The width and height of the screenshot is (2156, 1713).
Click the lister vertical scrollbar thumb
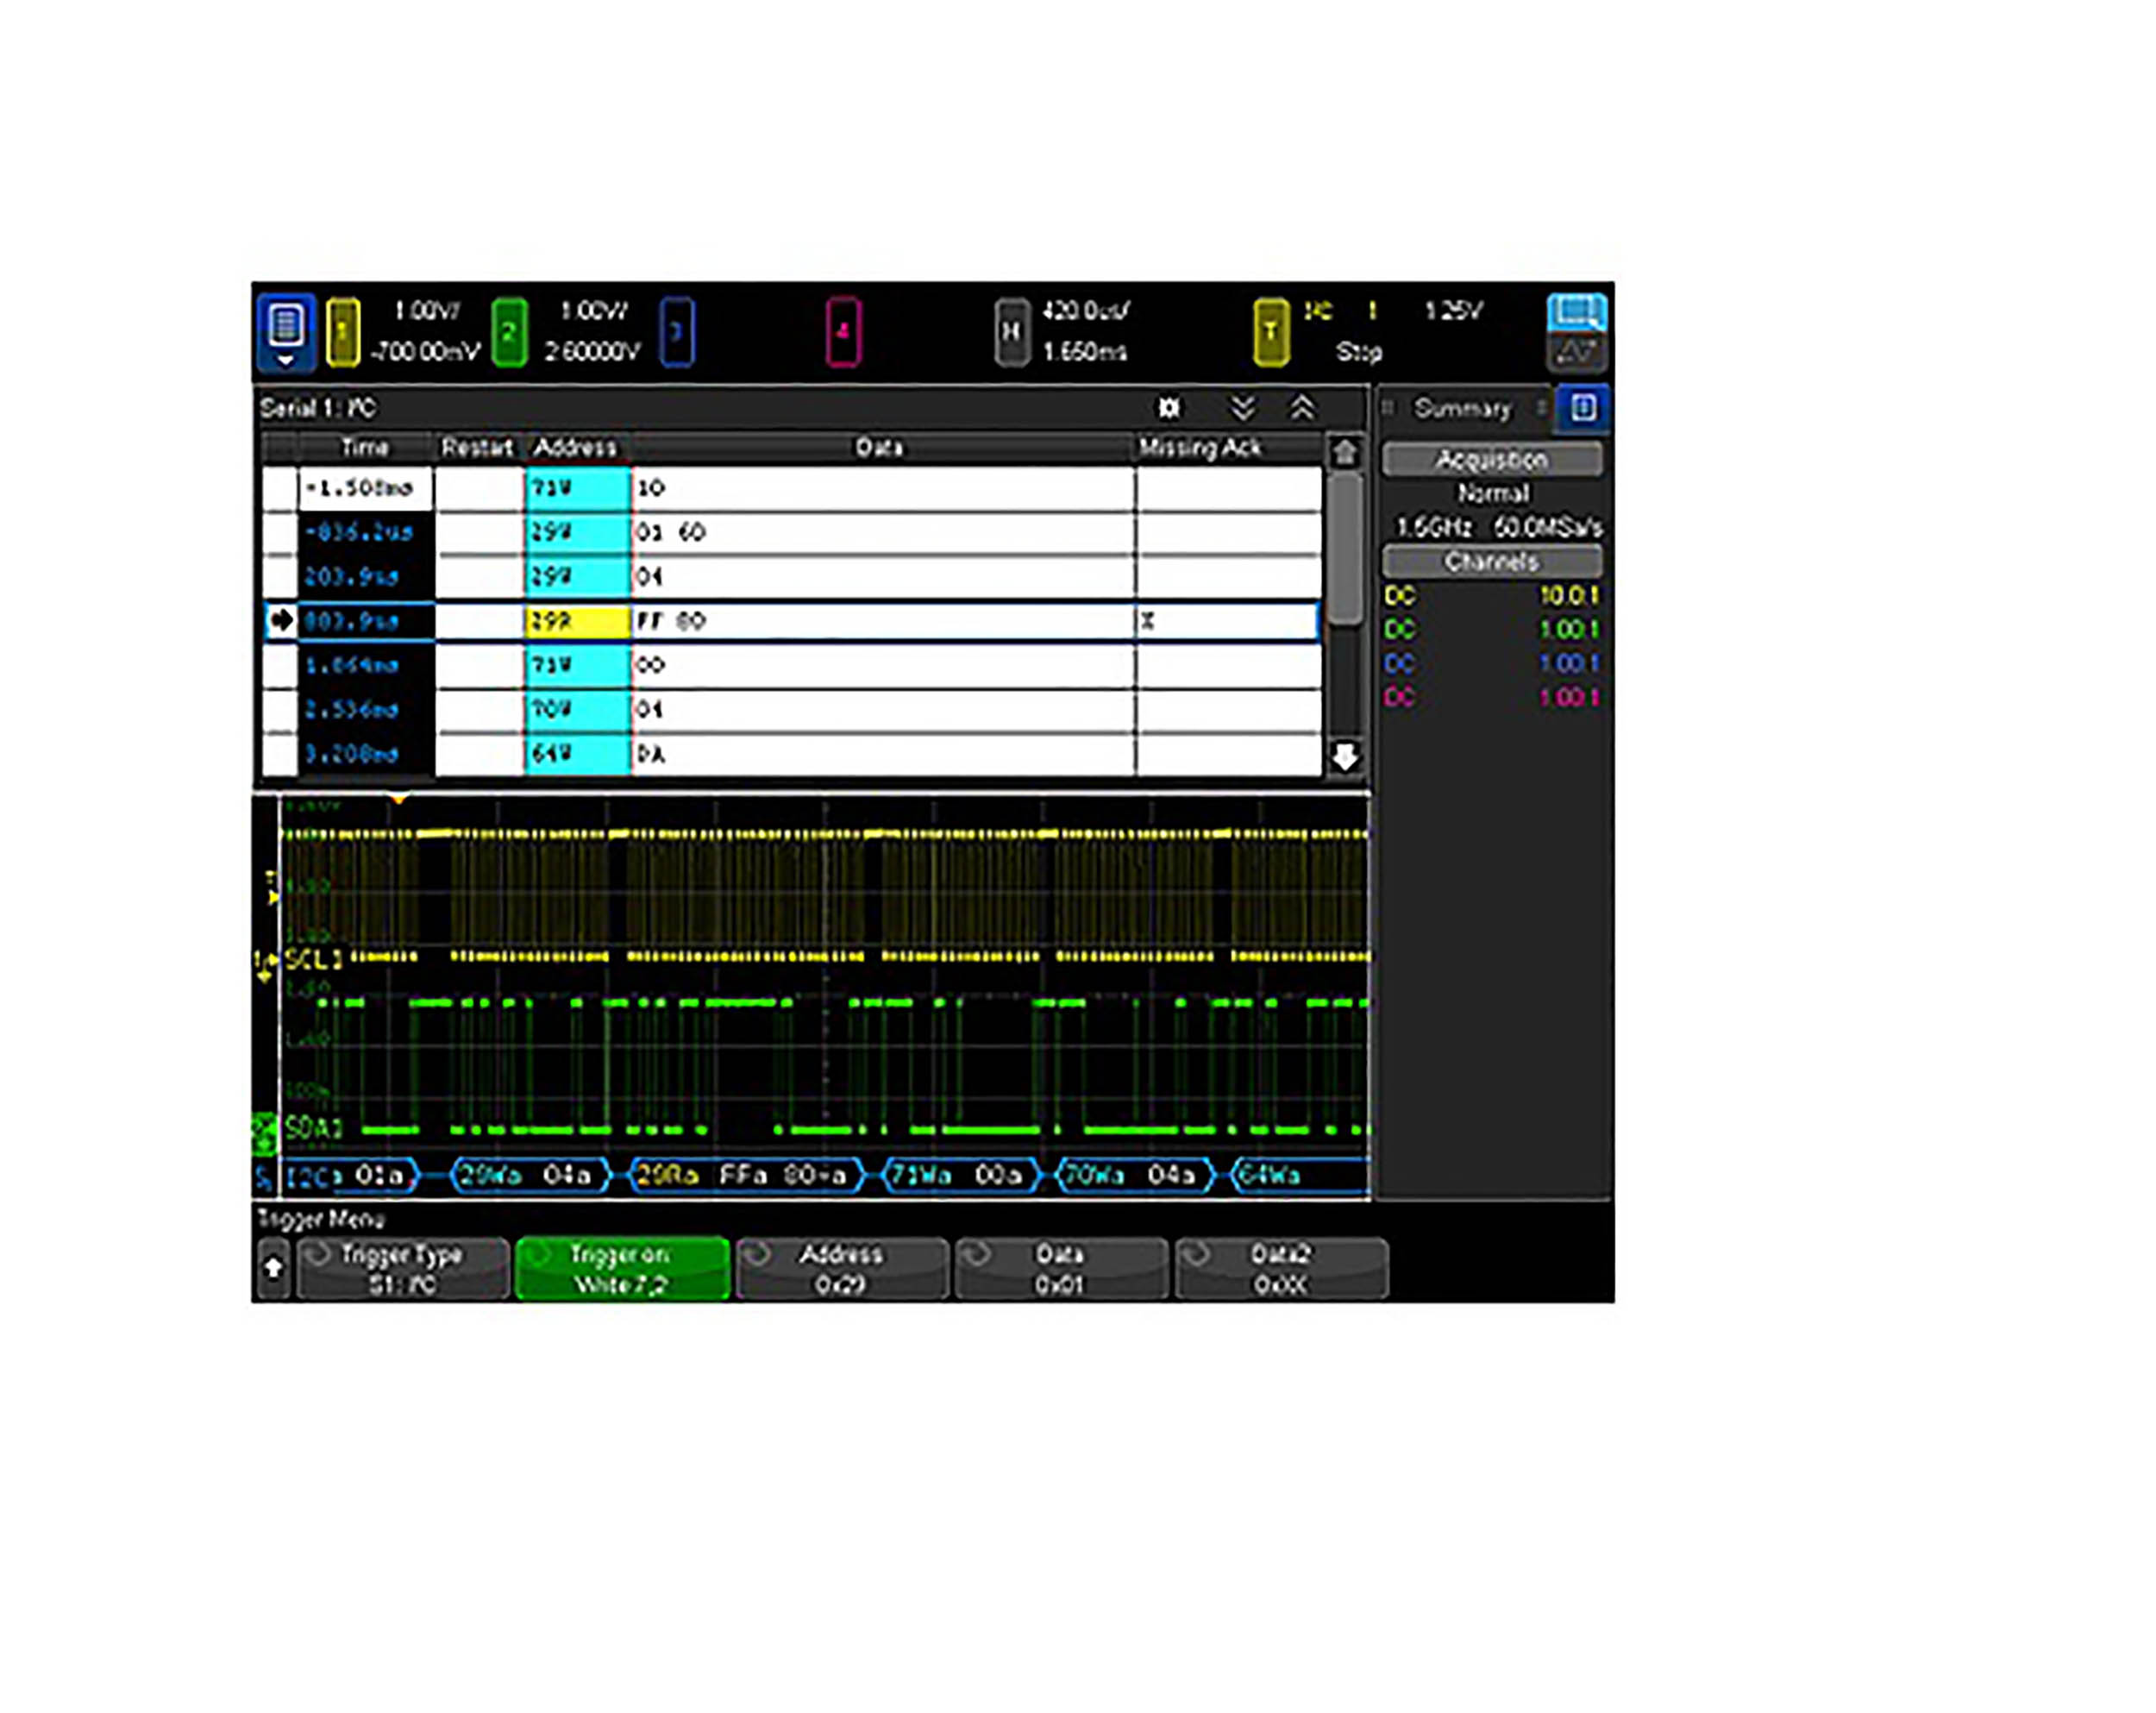1345,547
